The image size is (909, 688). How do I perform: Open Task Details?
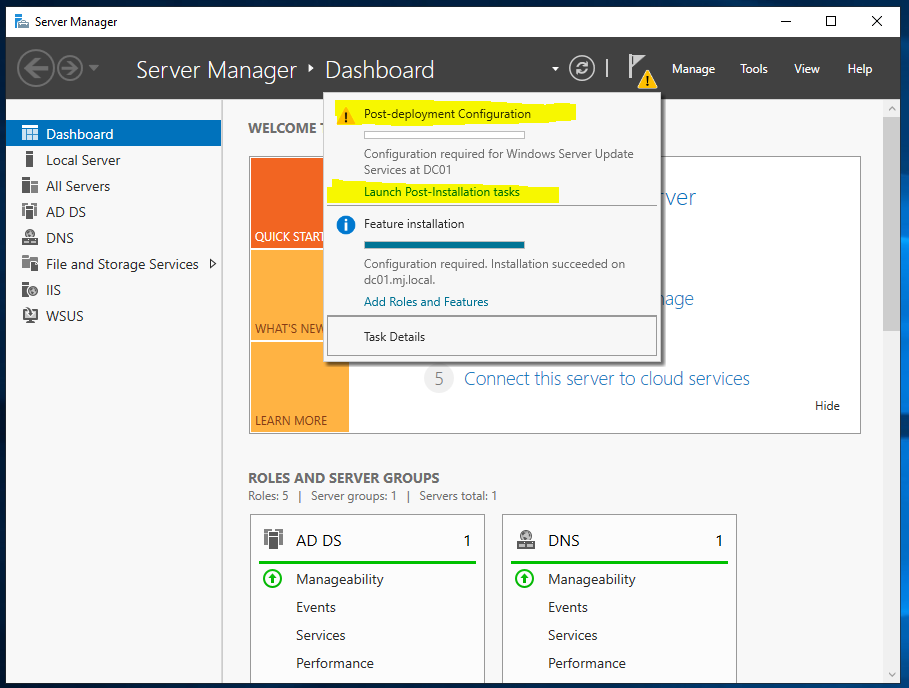pyautogui.click(x=492, y=336)
